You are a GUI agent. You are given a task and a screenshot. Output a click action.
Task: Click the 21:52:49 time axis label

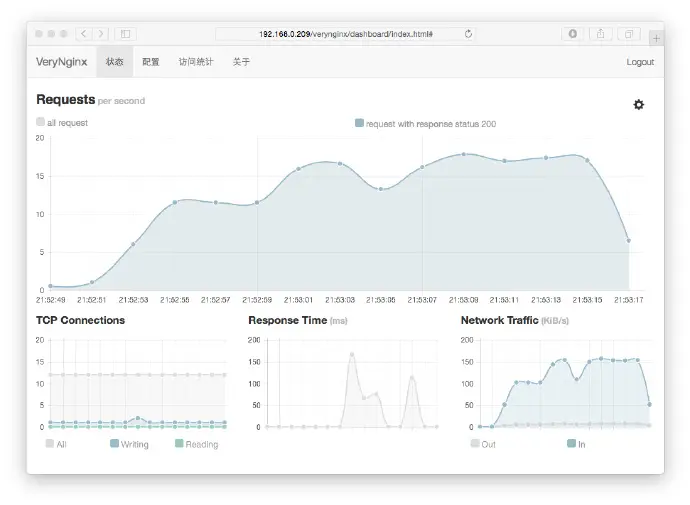[x=51, y=300]
